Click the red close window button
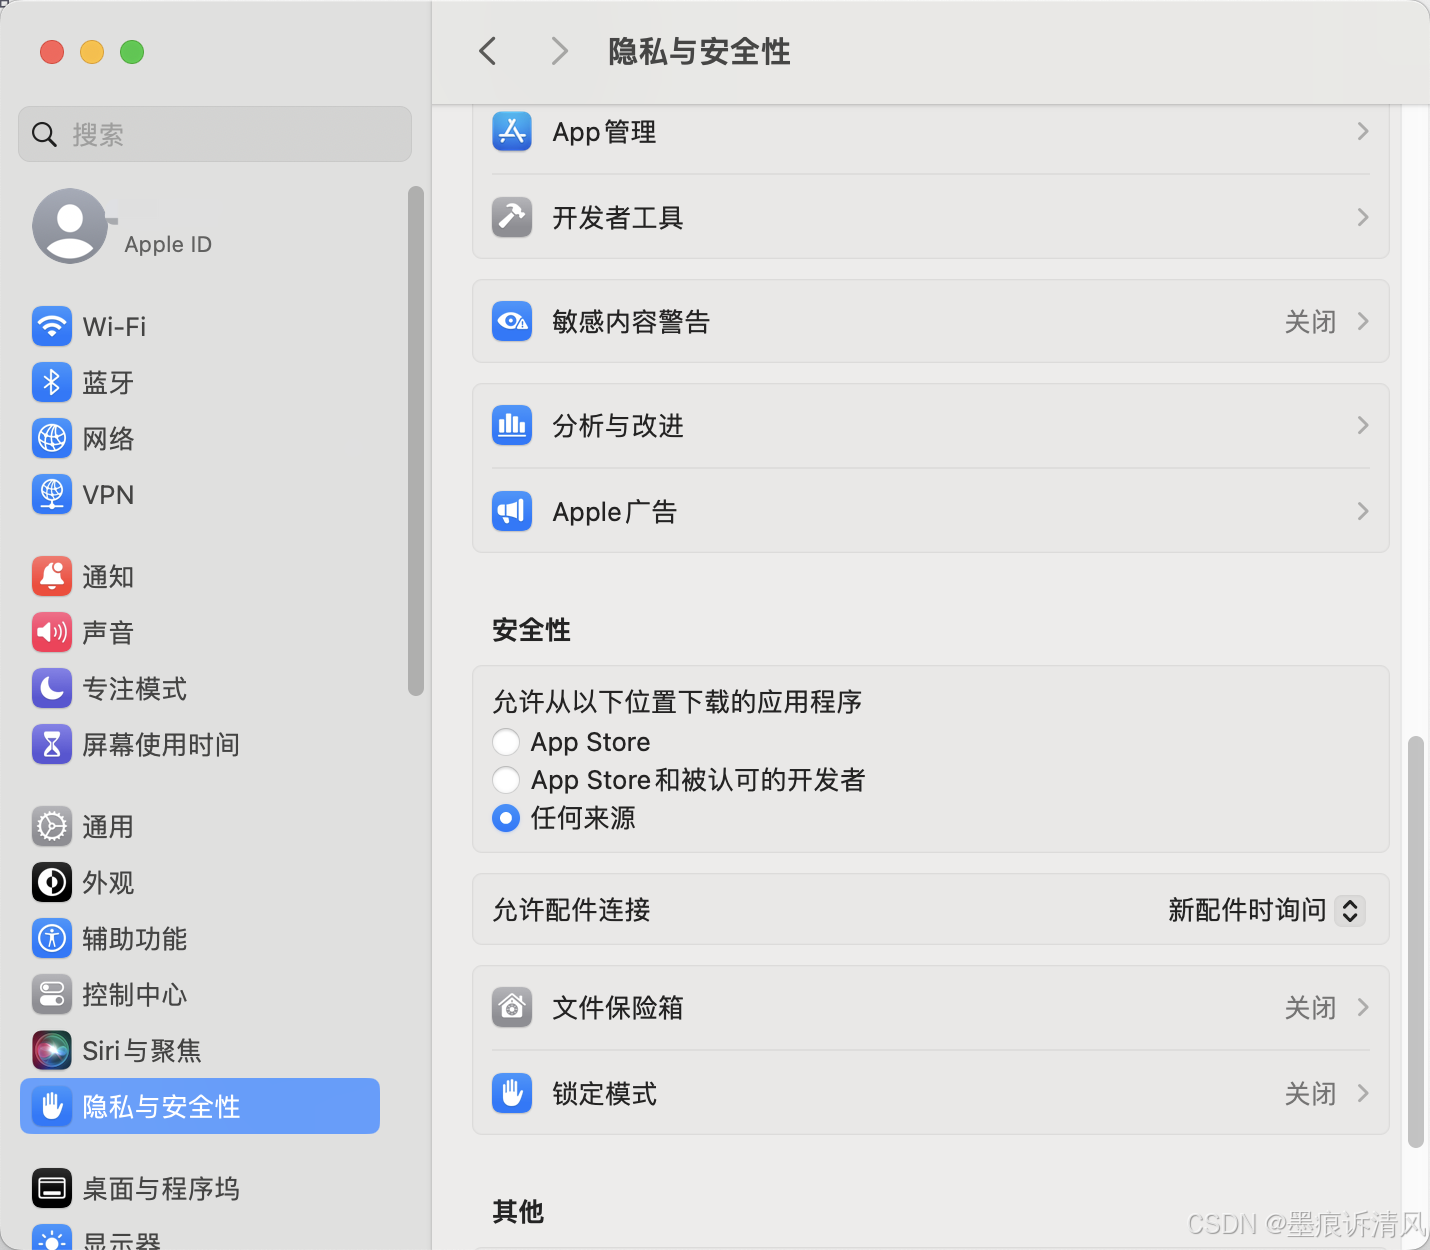The height and width of the screenshot is (1250, 1430). click(x=52, y=52)
